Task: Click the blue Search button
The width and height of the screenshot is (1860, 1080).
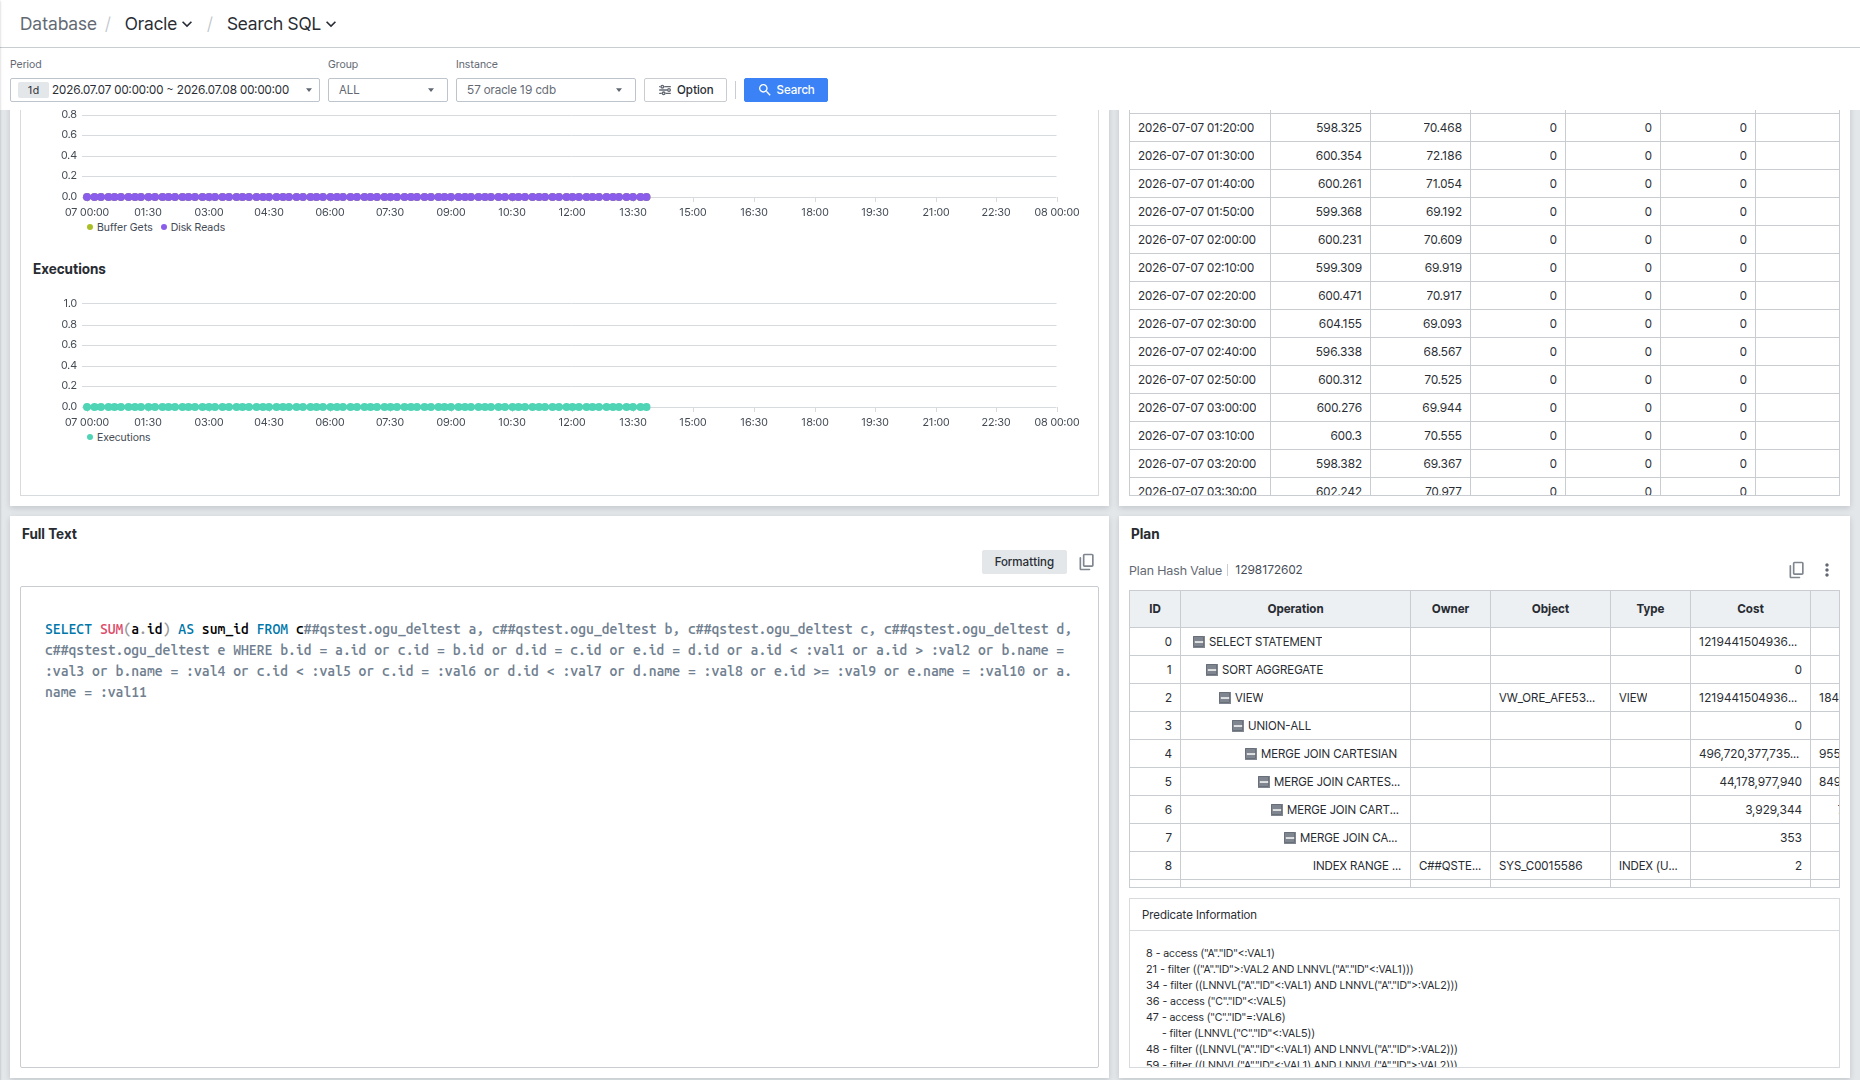Action: pos(786,90)
